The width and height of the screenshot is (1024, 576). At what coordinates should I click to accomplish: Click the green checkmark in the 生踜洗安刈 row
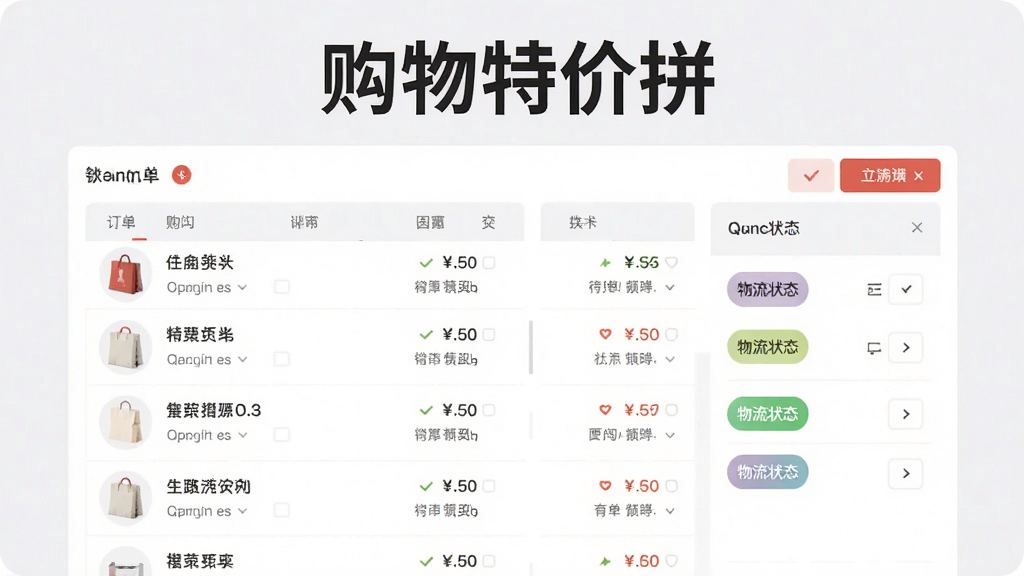(x=426, y=486)
